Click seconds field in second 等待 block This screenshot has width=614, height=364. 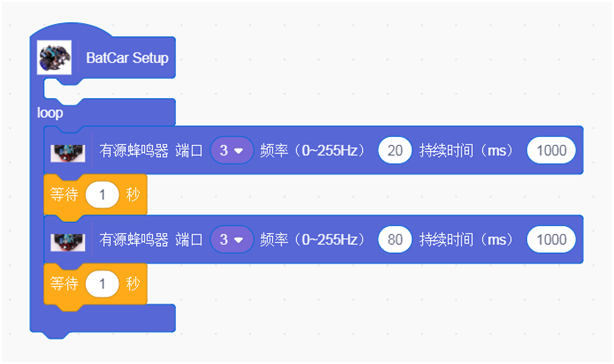click(x=102, y=283)
